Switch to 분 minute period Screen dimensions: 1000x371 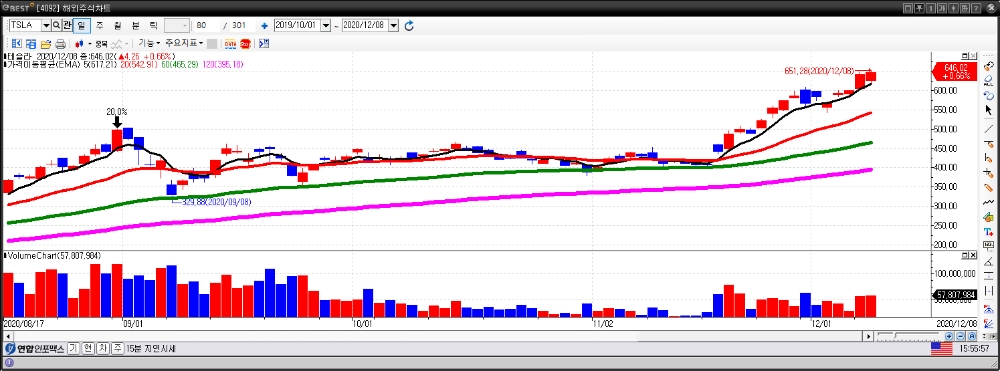point(136,25)
